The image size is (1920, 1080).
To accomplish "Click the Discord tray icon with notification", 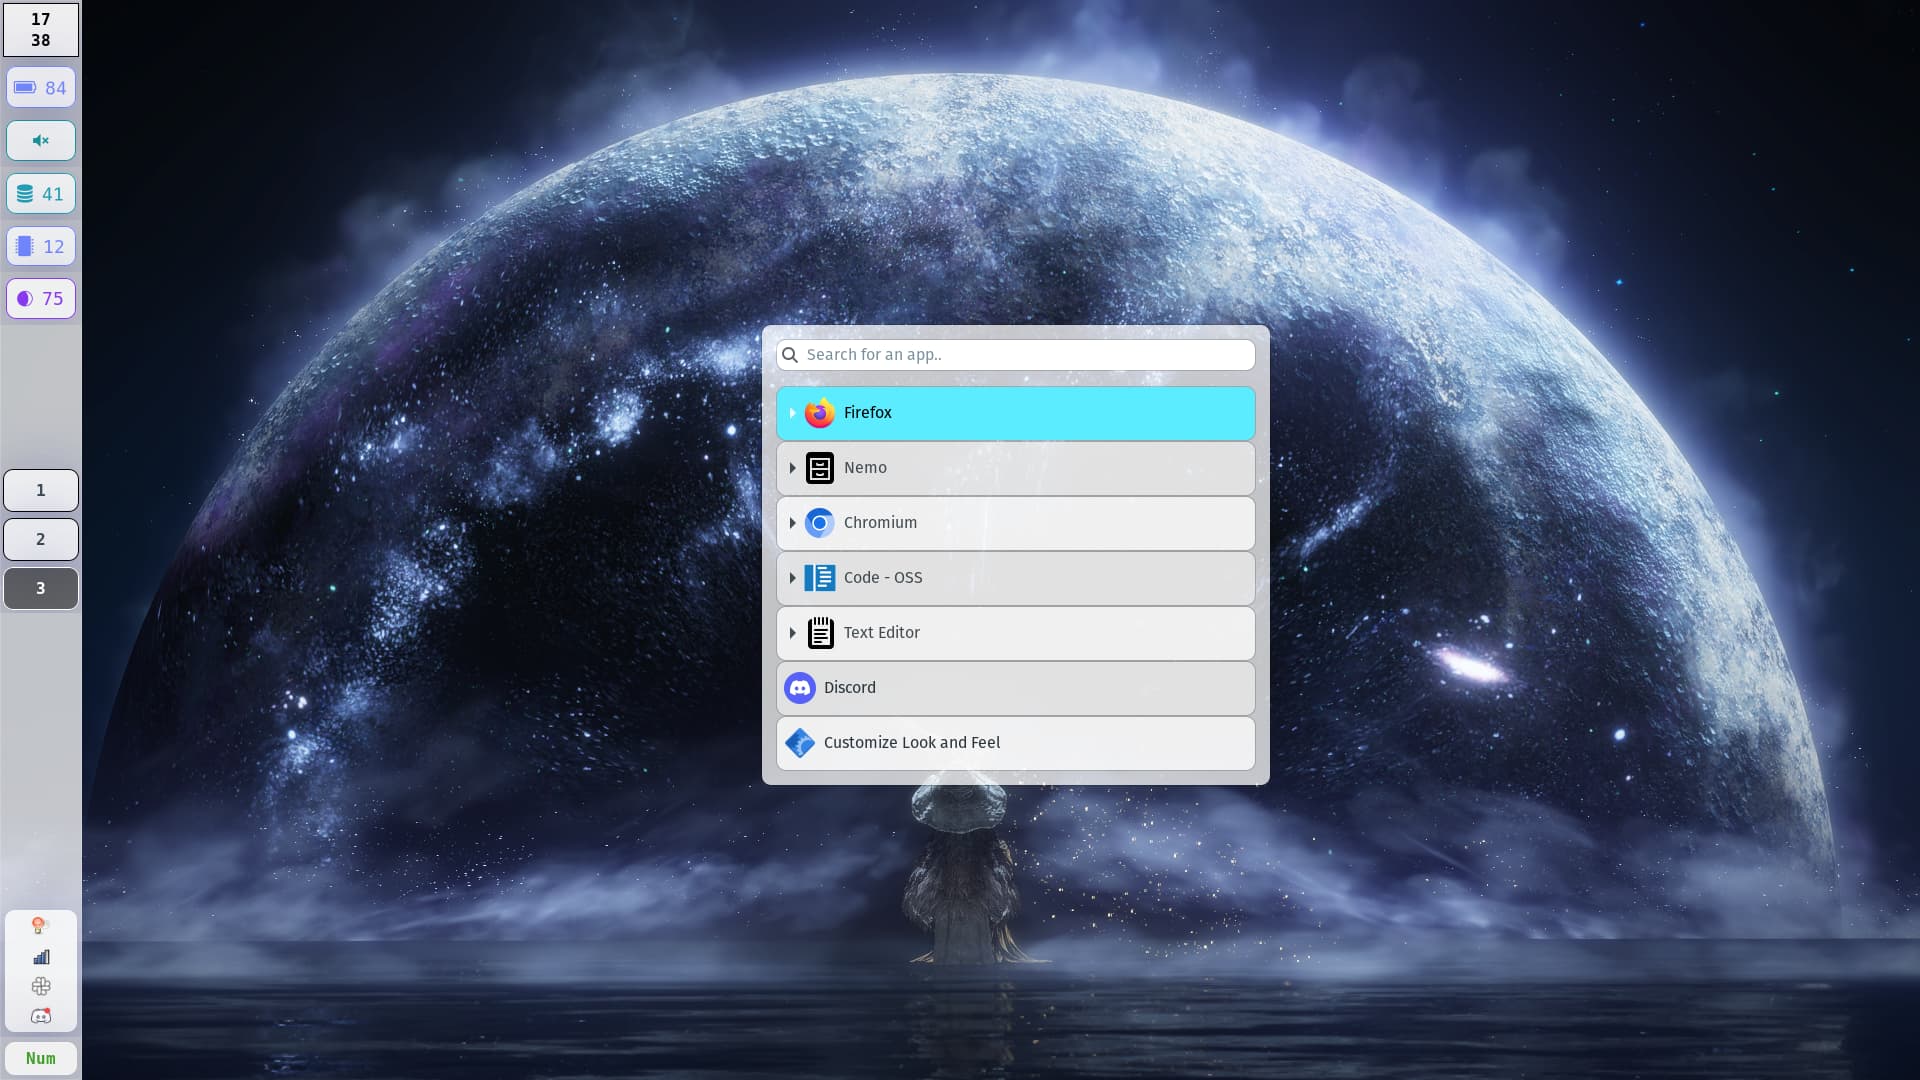I will [x=41, y=1016].
